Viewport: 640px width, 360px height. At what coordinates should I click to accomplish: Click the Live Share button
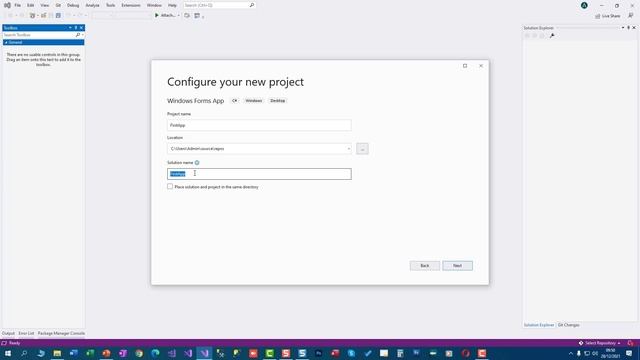pos(607,16)
